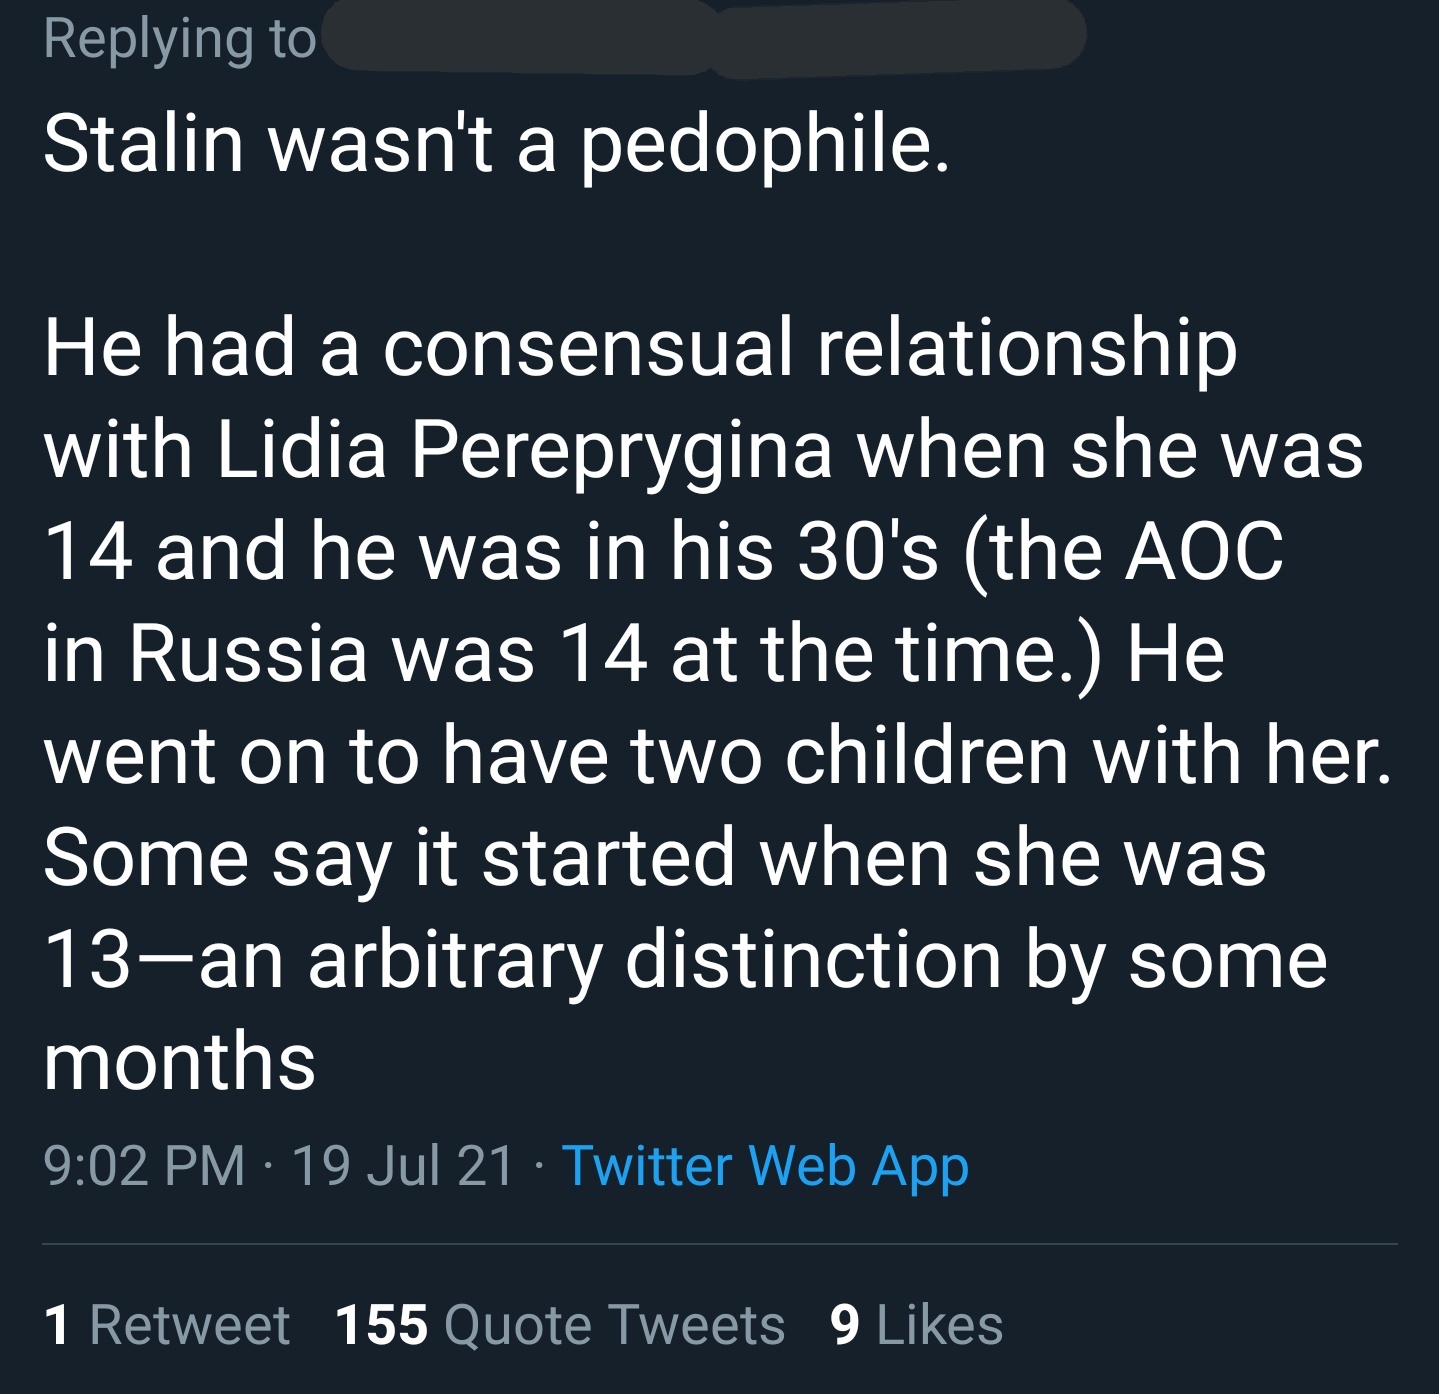Click the "Replying to" label
Viewport: 1439px width, 1394px height.
180,40
